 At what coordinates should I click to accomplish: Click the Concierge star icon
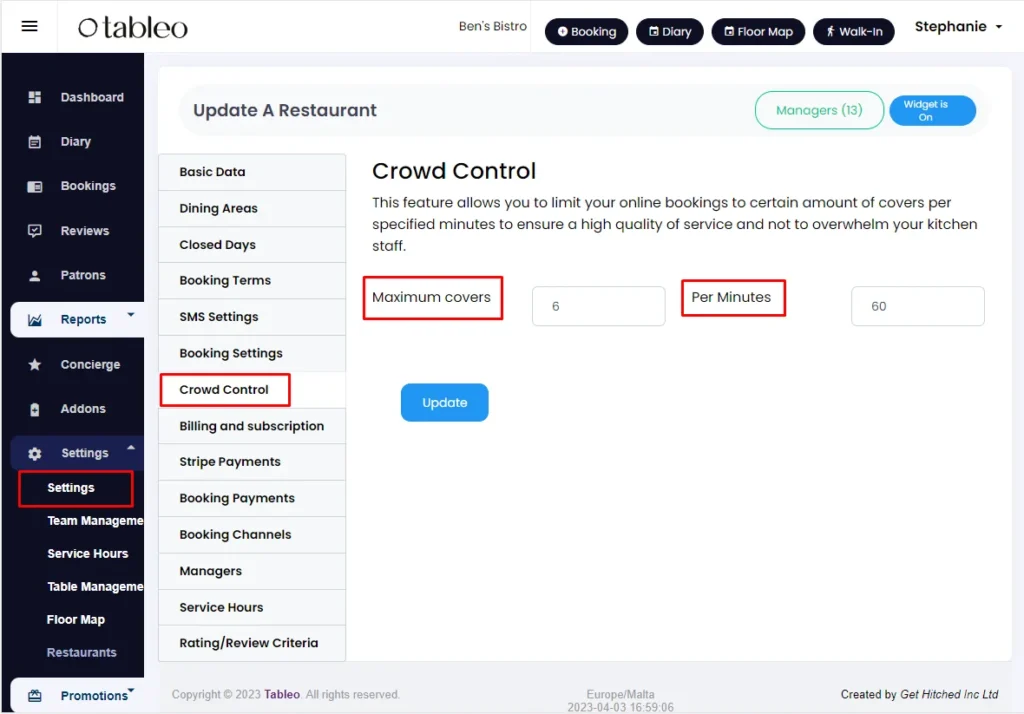(x=35, y=365)
